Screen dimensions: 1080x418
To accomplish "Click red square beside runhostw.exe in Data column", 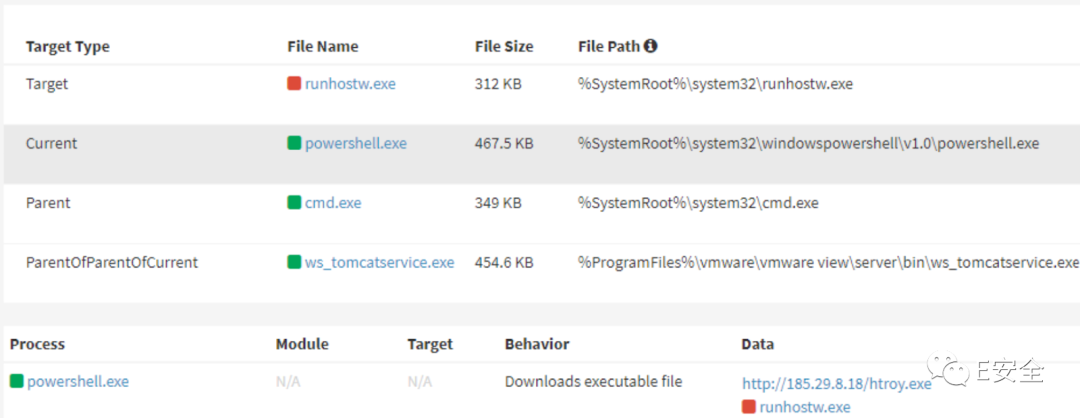I will pyautogui.click(x=749, y=407).
